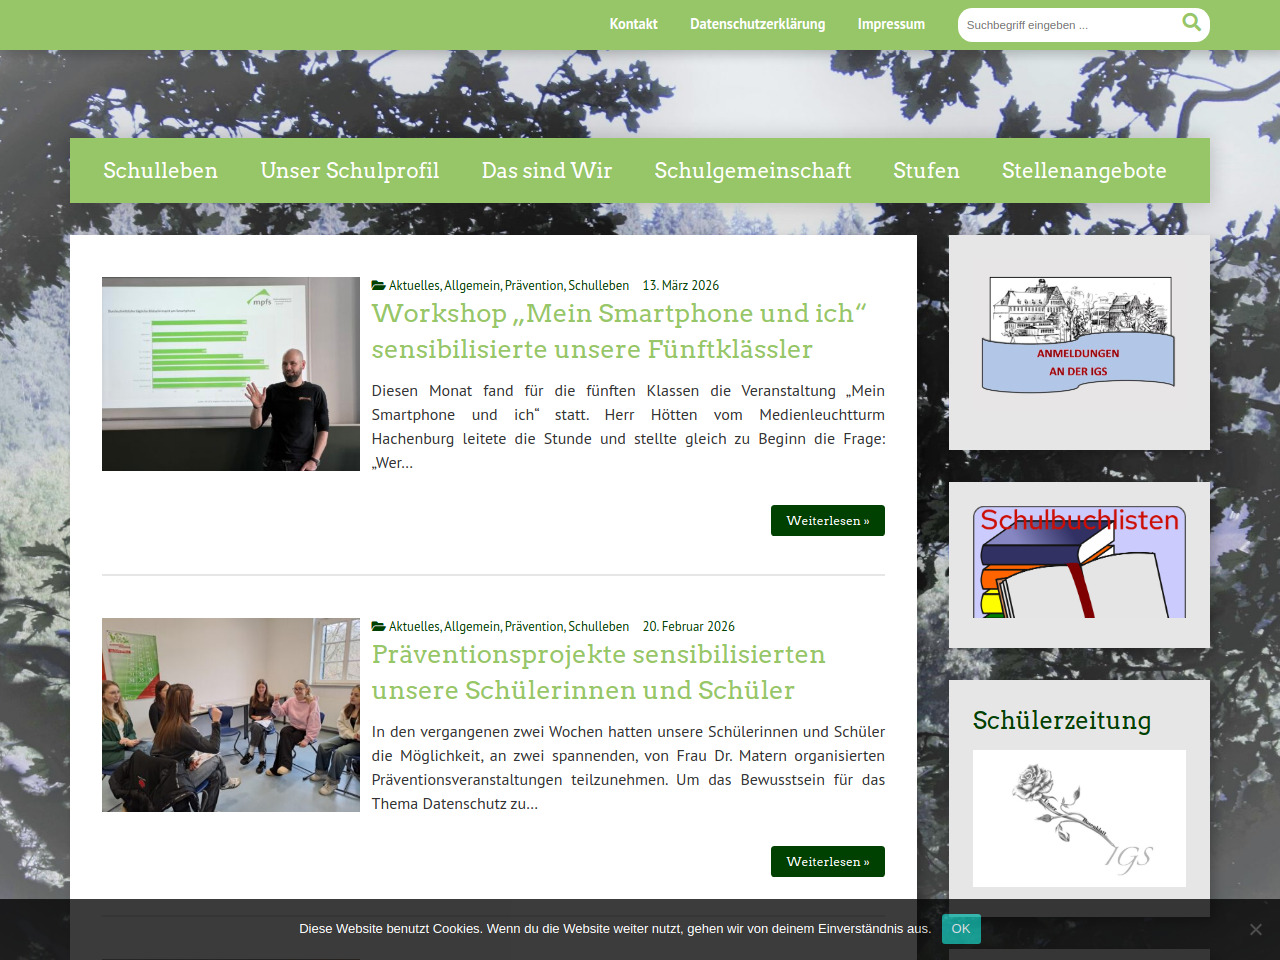Expand the Schulgemeinschaft menu item
The height and width of the screenshot is (960, 1280).
(x=752, y=171)
